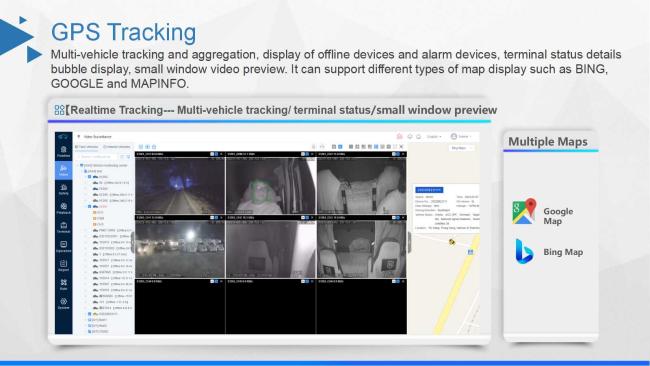Open the Video module in the sidebar
The image size is (650, 366).
point(63,170)
